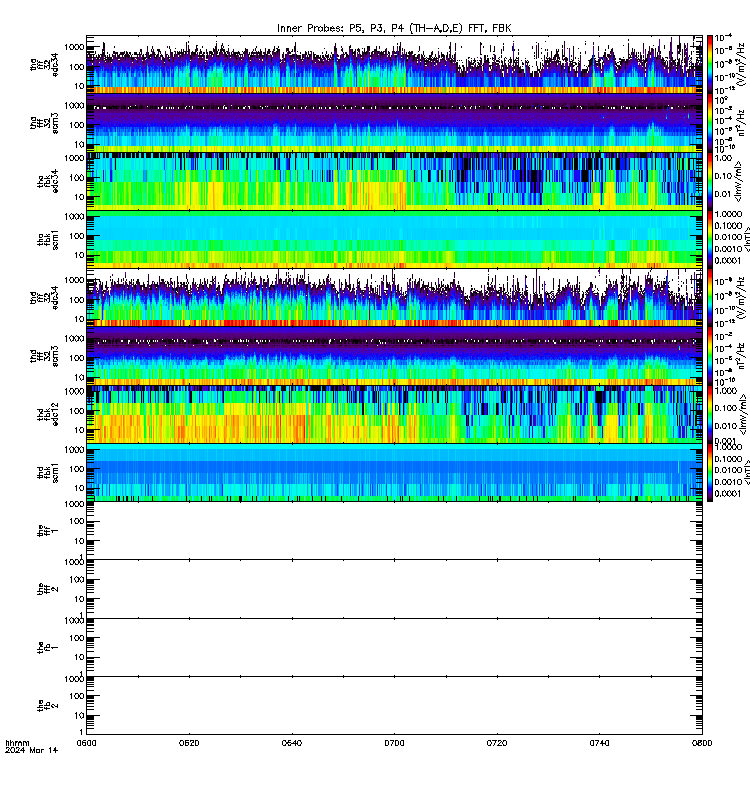Click inside the thd fff edc34 spectrogram
The width and height of the screenshot is (750, 800).
point(394,298)
